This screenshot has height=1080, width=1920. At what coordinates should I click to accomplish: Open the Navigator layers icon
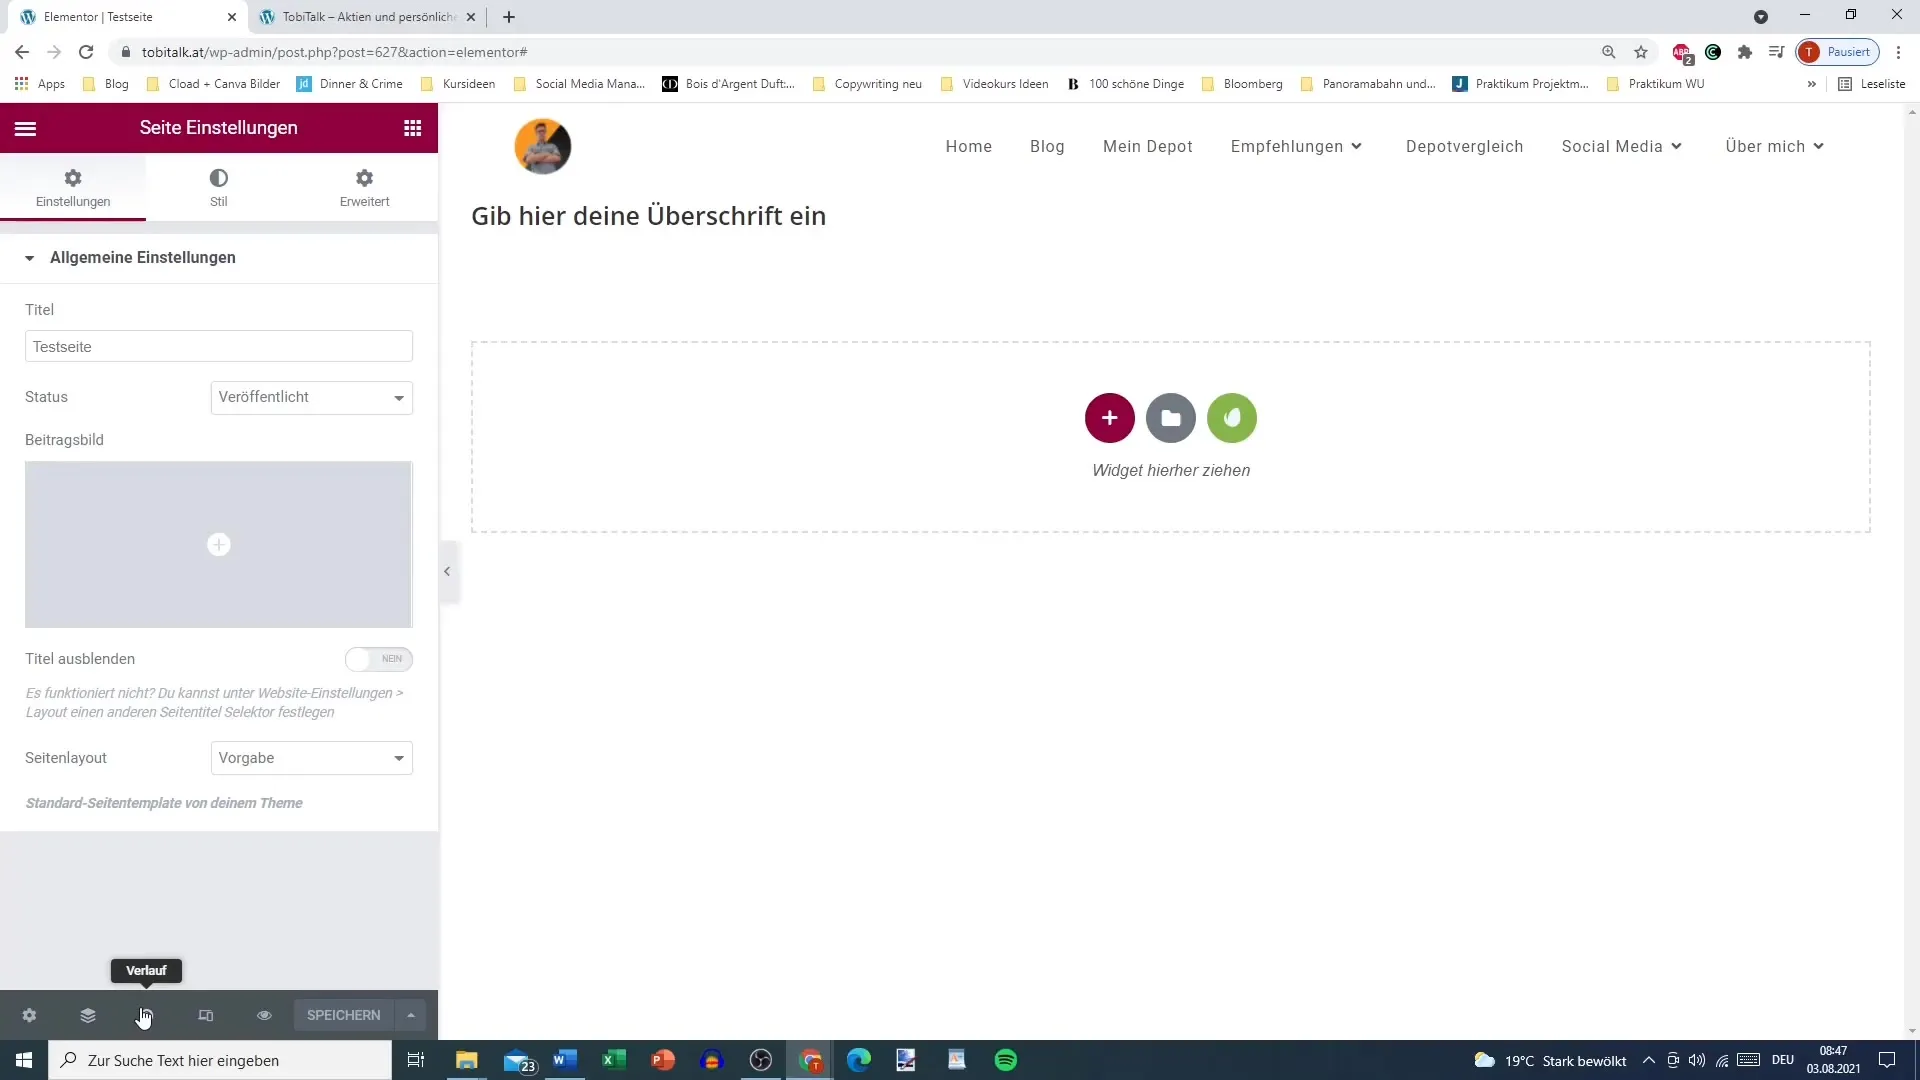point(88,1015)
